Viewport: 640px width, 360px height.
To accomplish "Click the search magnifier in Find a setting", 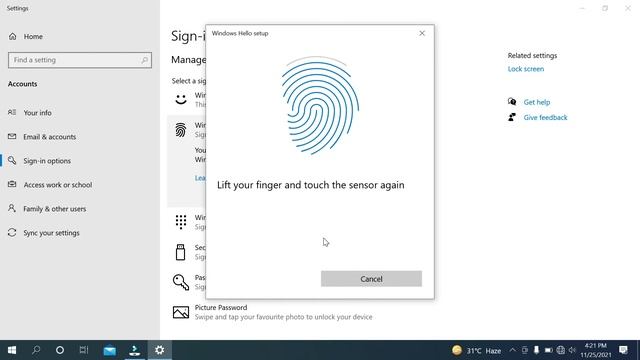I will pyautogui.click(x=144, y=60).
